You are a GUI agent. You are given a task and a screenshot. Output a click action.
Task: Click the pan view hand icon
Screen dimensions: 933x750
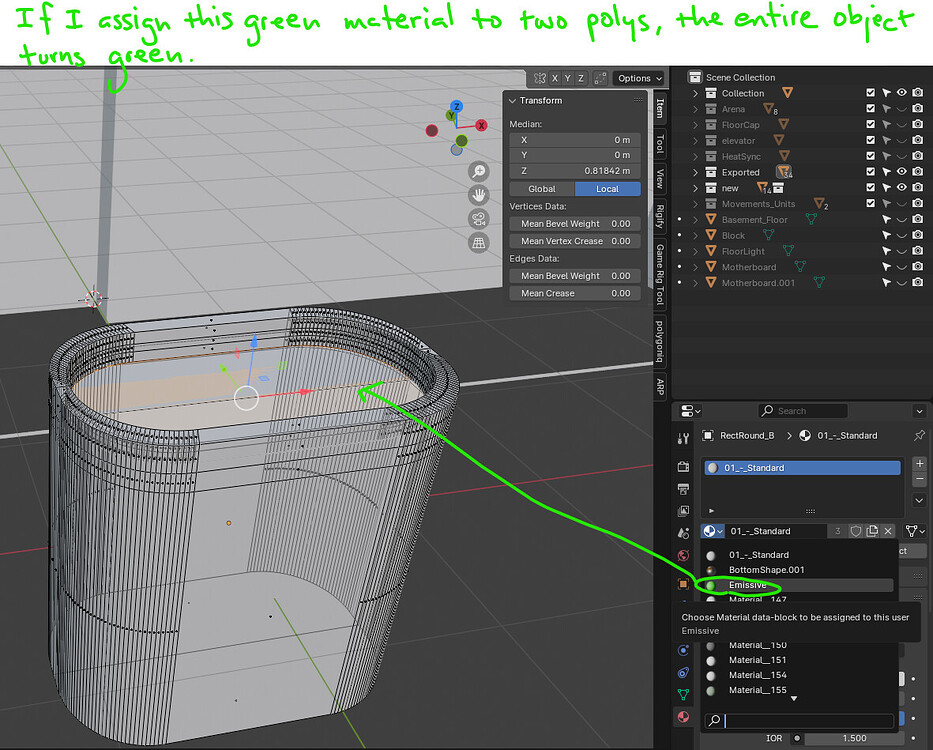(x=478, y=195)
